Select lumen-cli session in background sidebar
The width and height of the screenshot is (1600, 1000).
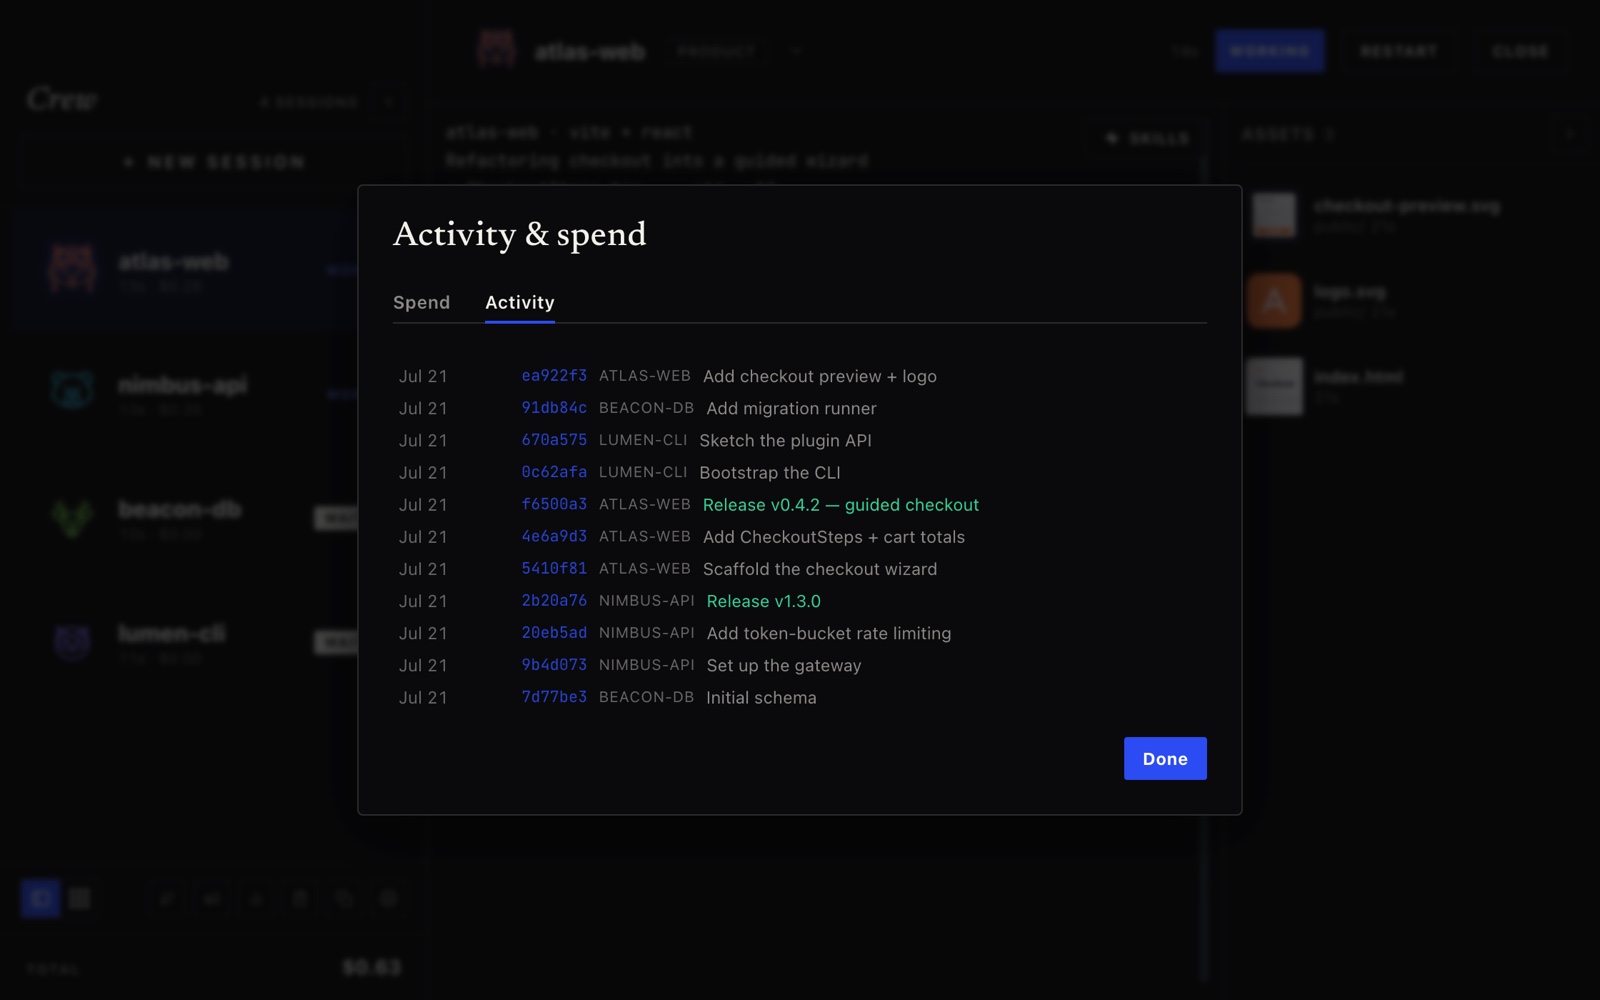click(x=185, y=642)
